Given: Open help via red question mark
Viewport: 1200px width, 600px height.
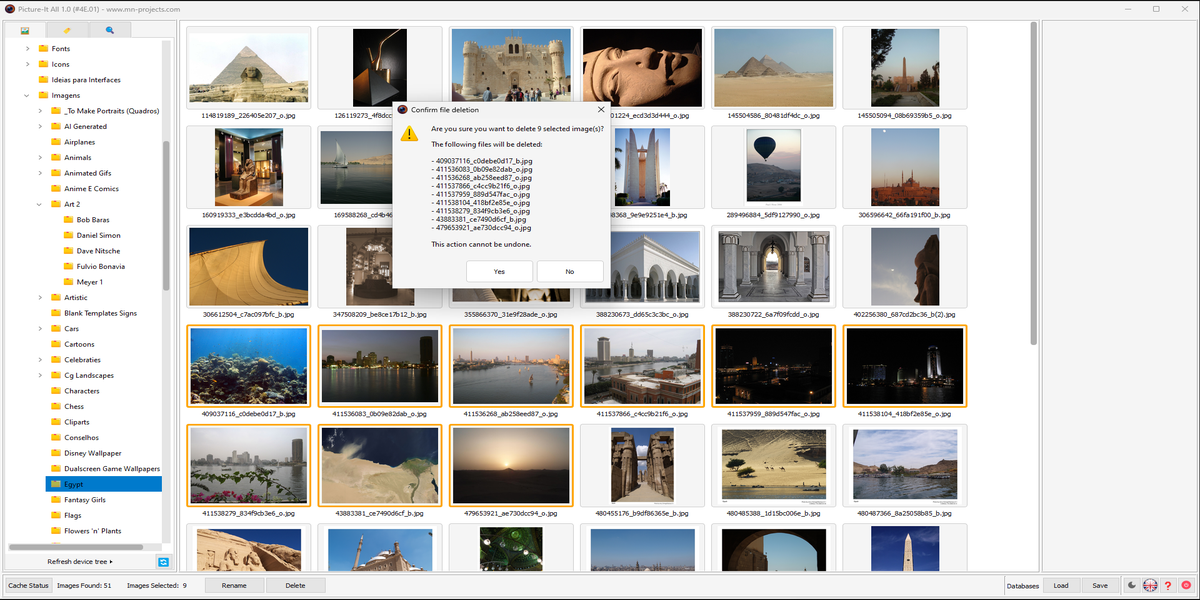Looking at the screenshot, I should tap(1167, 585).
